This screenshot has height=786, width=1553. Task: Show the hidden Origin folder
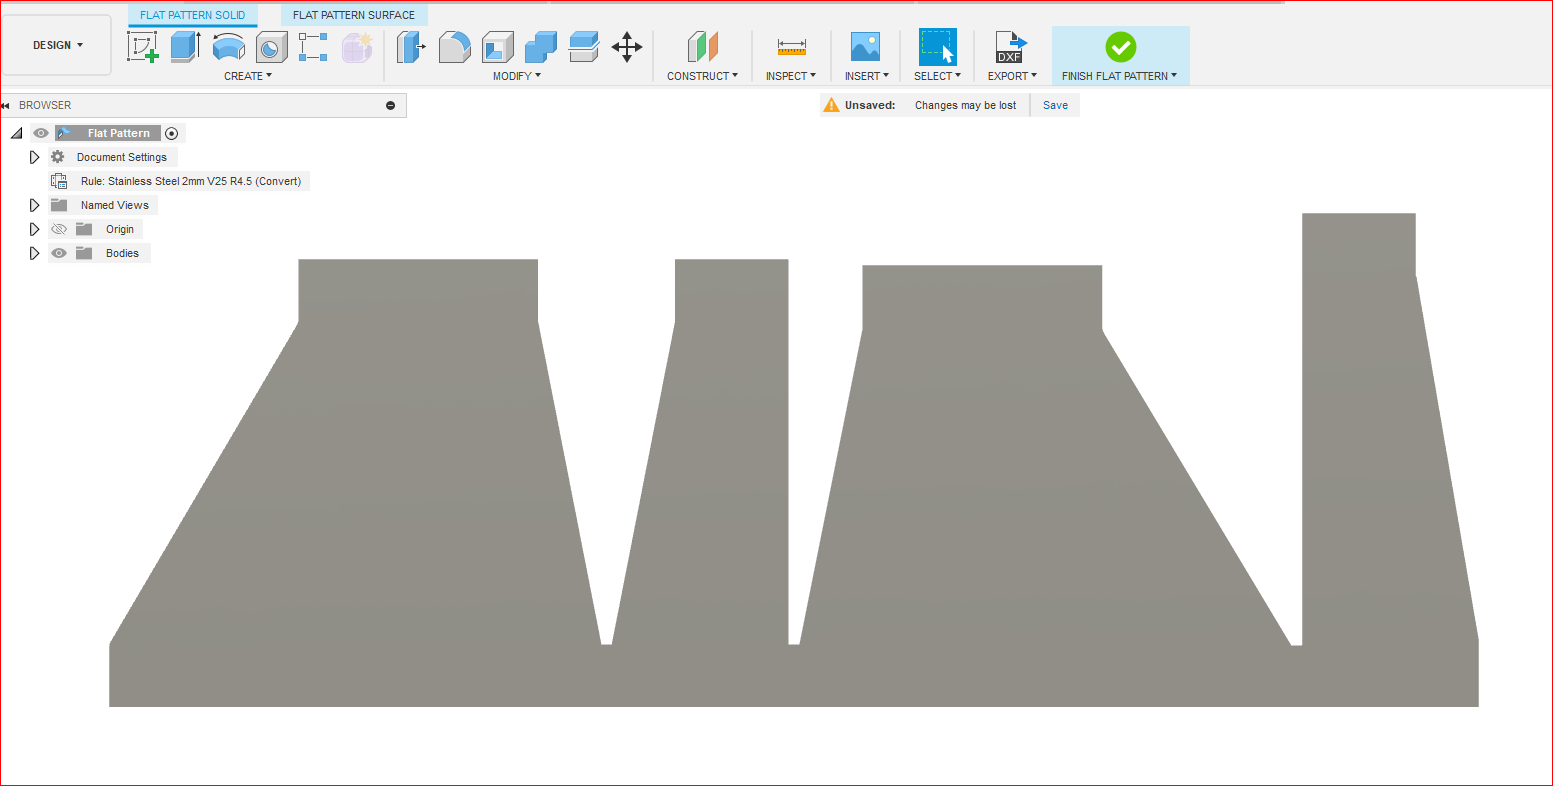pyautogui.click(x=58, y=228)
